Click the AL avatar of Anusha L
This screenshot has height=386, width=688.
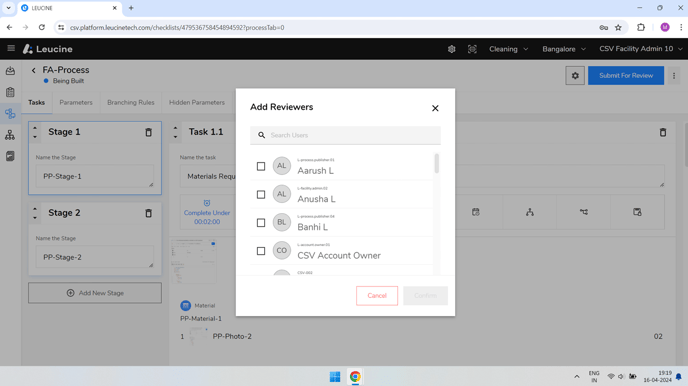click(282, 194)
